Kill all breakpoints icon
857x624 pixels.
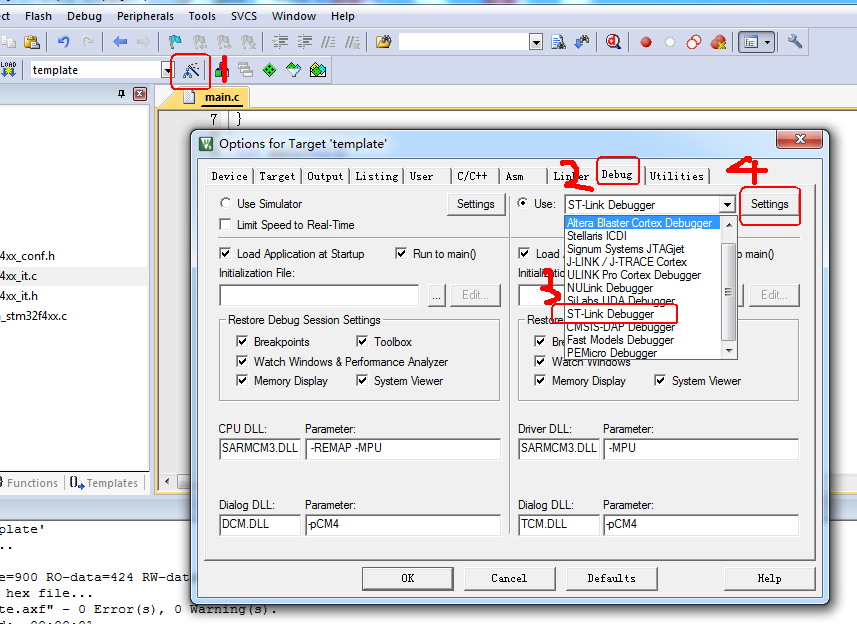tap(718, 42)
